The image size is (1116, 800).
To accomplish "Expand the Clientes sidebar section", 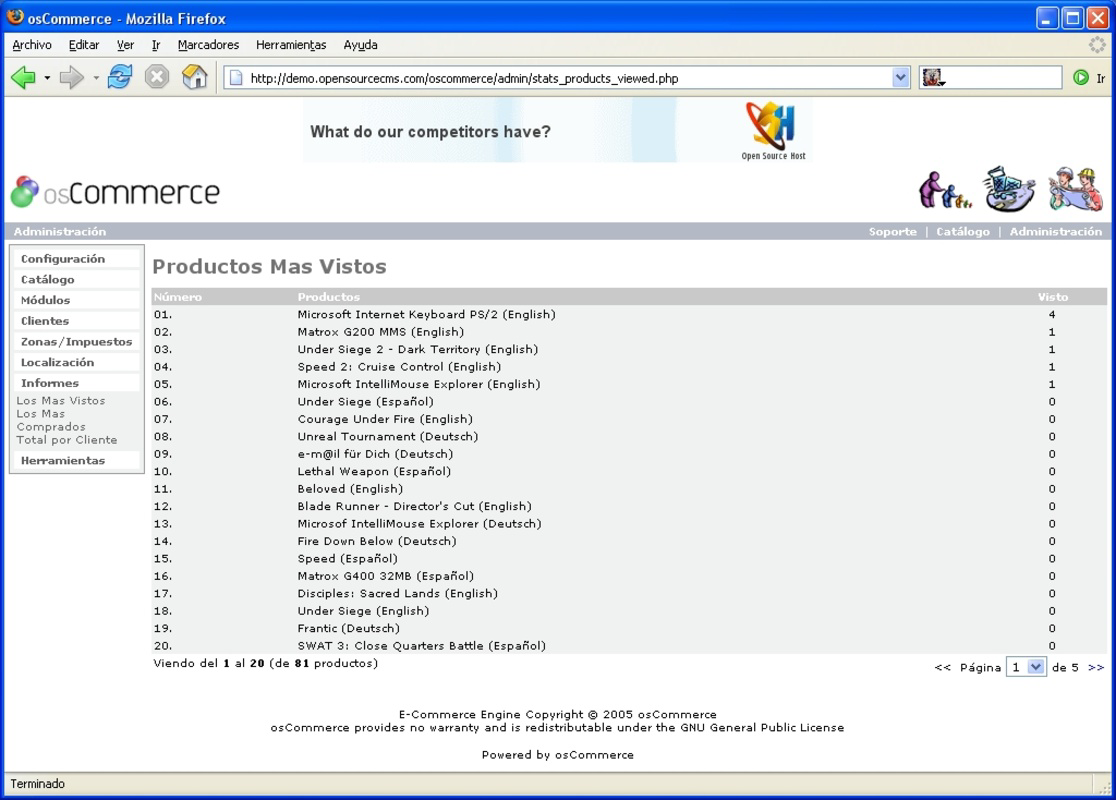I will coord(76,320).
